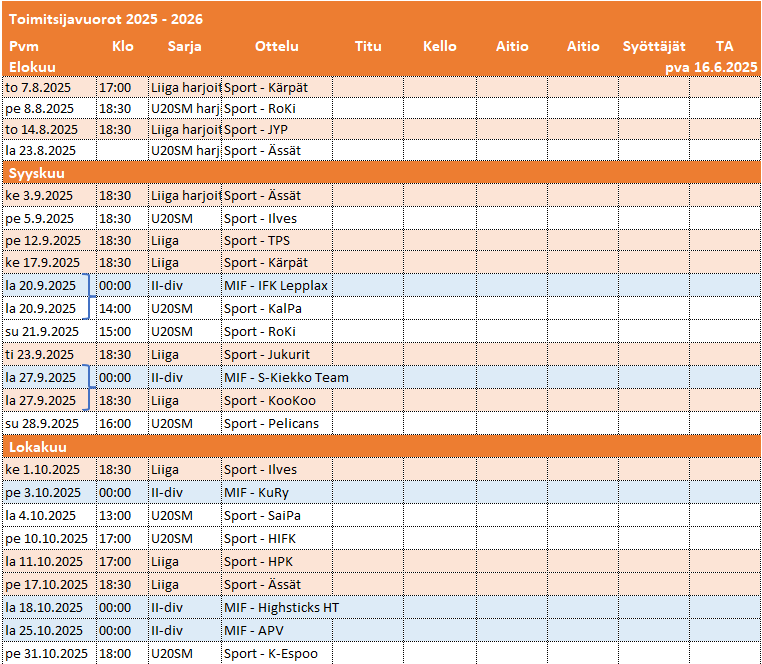Select date cell 'ke 17.9.2025'

(50, 262)
